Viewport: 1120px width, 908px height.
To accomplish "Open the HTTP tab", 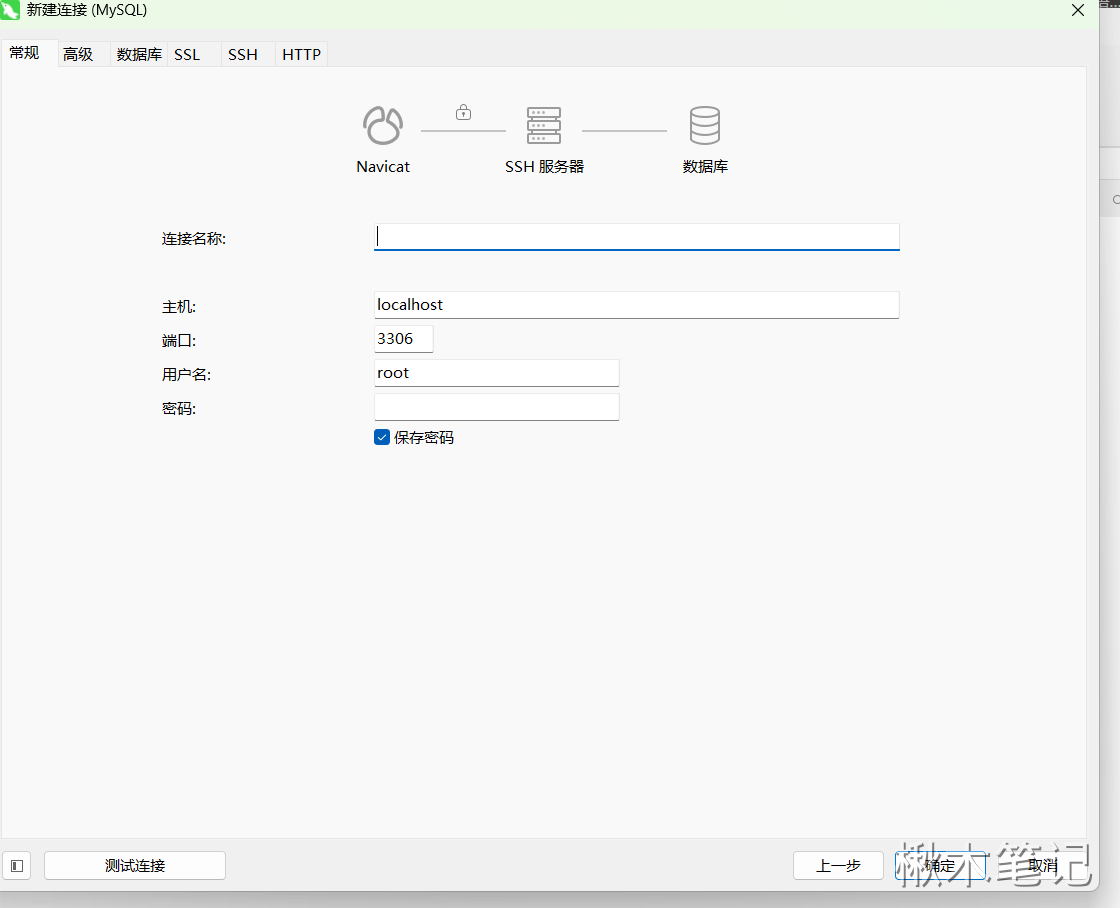I will pyautogui.click(x=301, y=54).
